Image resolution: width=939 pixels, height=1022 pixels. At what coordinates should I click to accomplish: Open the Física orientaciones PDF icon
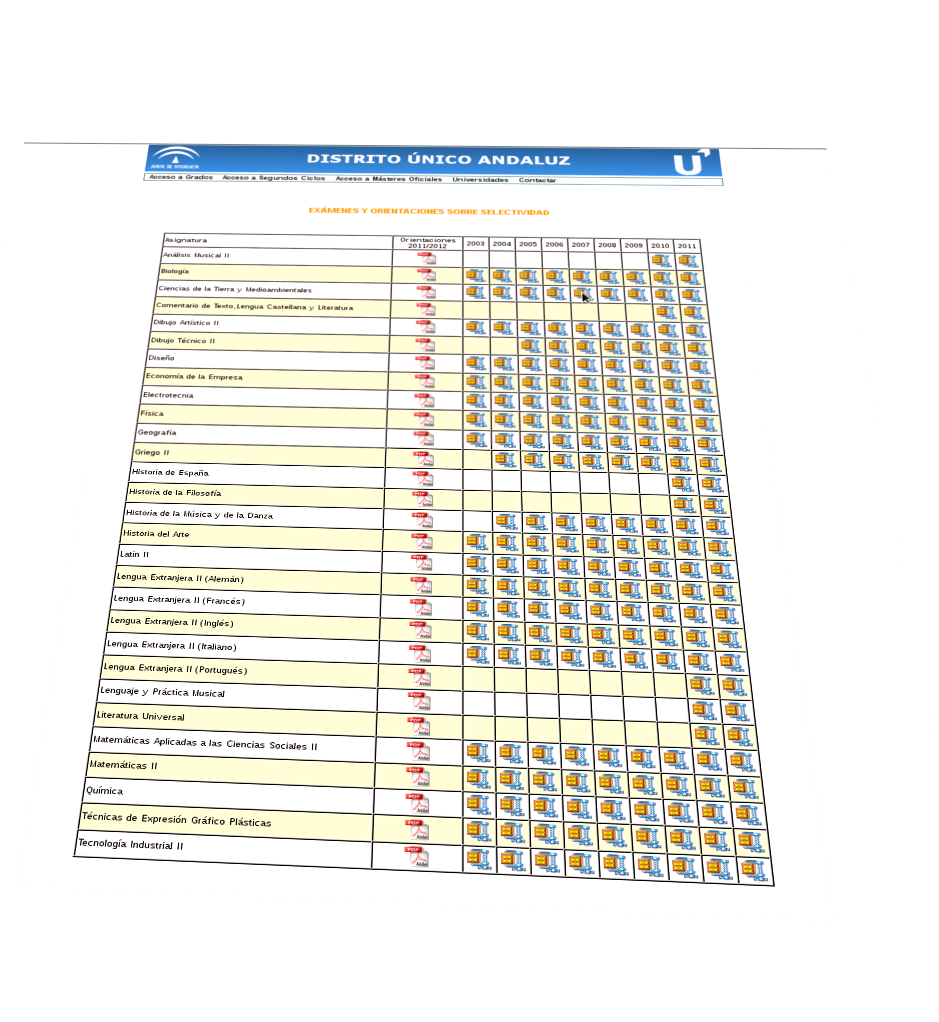pyautogui.click(x=425, y=418)
